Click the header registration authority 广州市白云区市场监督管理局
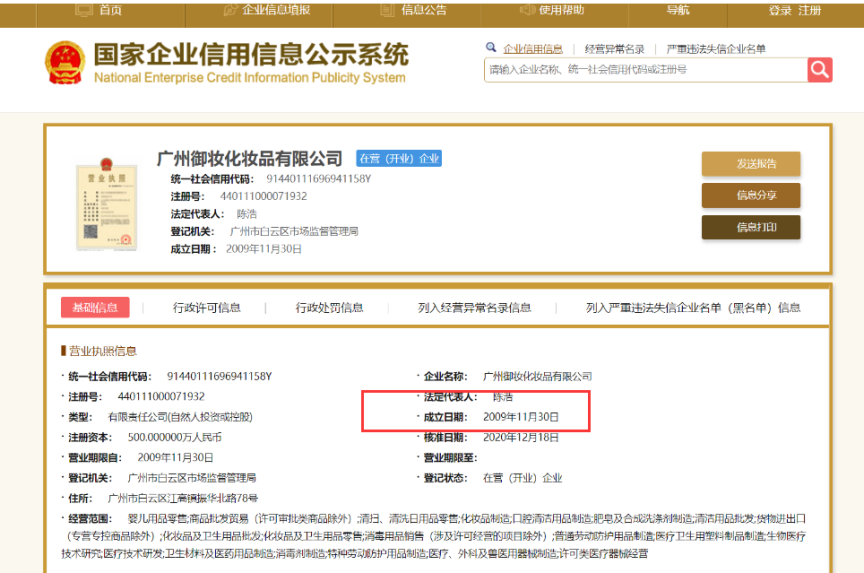Image resolution: width=864 pixels, height=573 pixels. pos(294,231)
